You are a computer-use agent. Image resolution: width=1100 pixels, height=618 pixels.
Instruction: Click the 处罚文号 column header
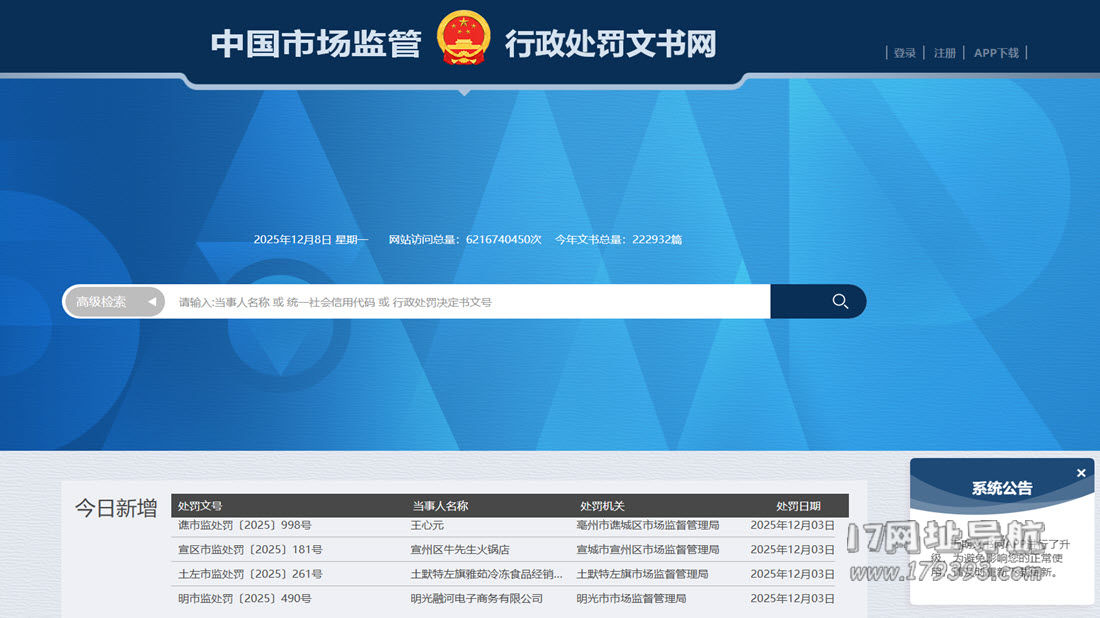tap(200, 506)
